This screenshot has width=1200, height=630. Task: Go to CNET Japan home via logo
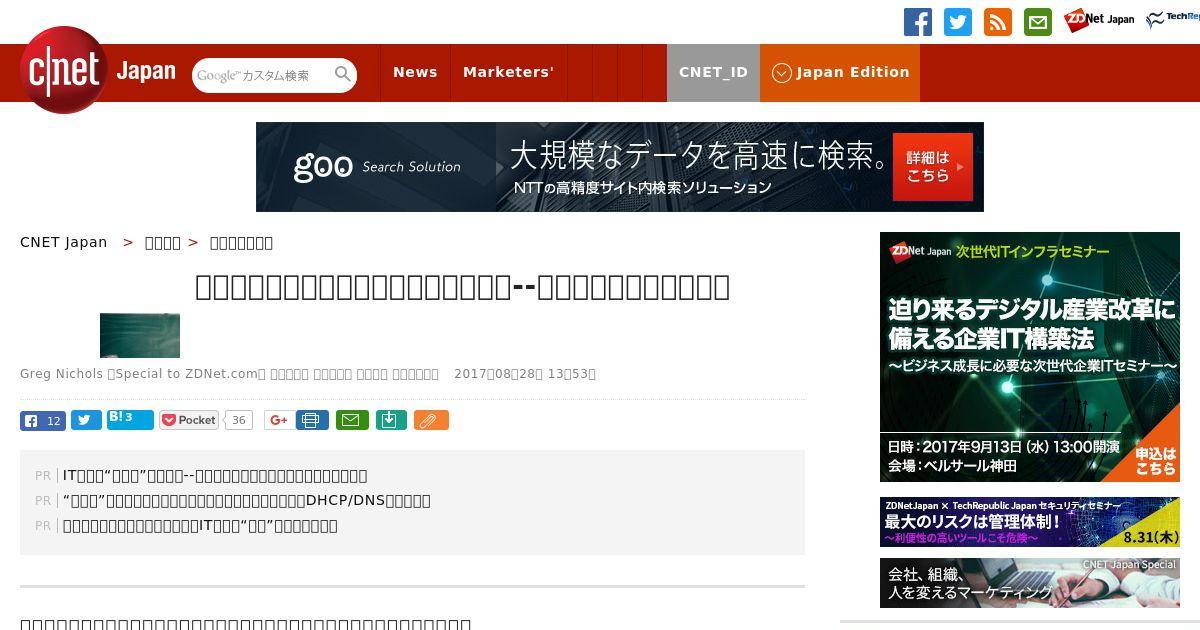(x=98, y=70)
